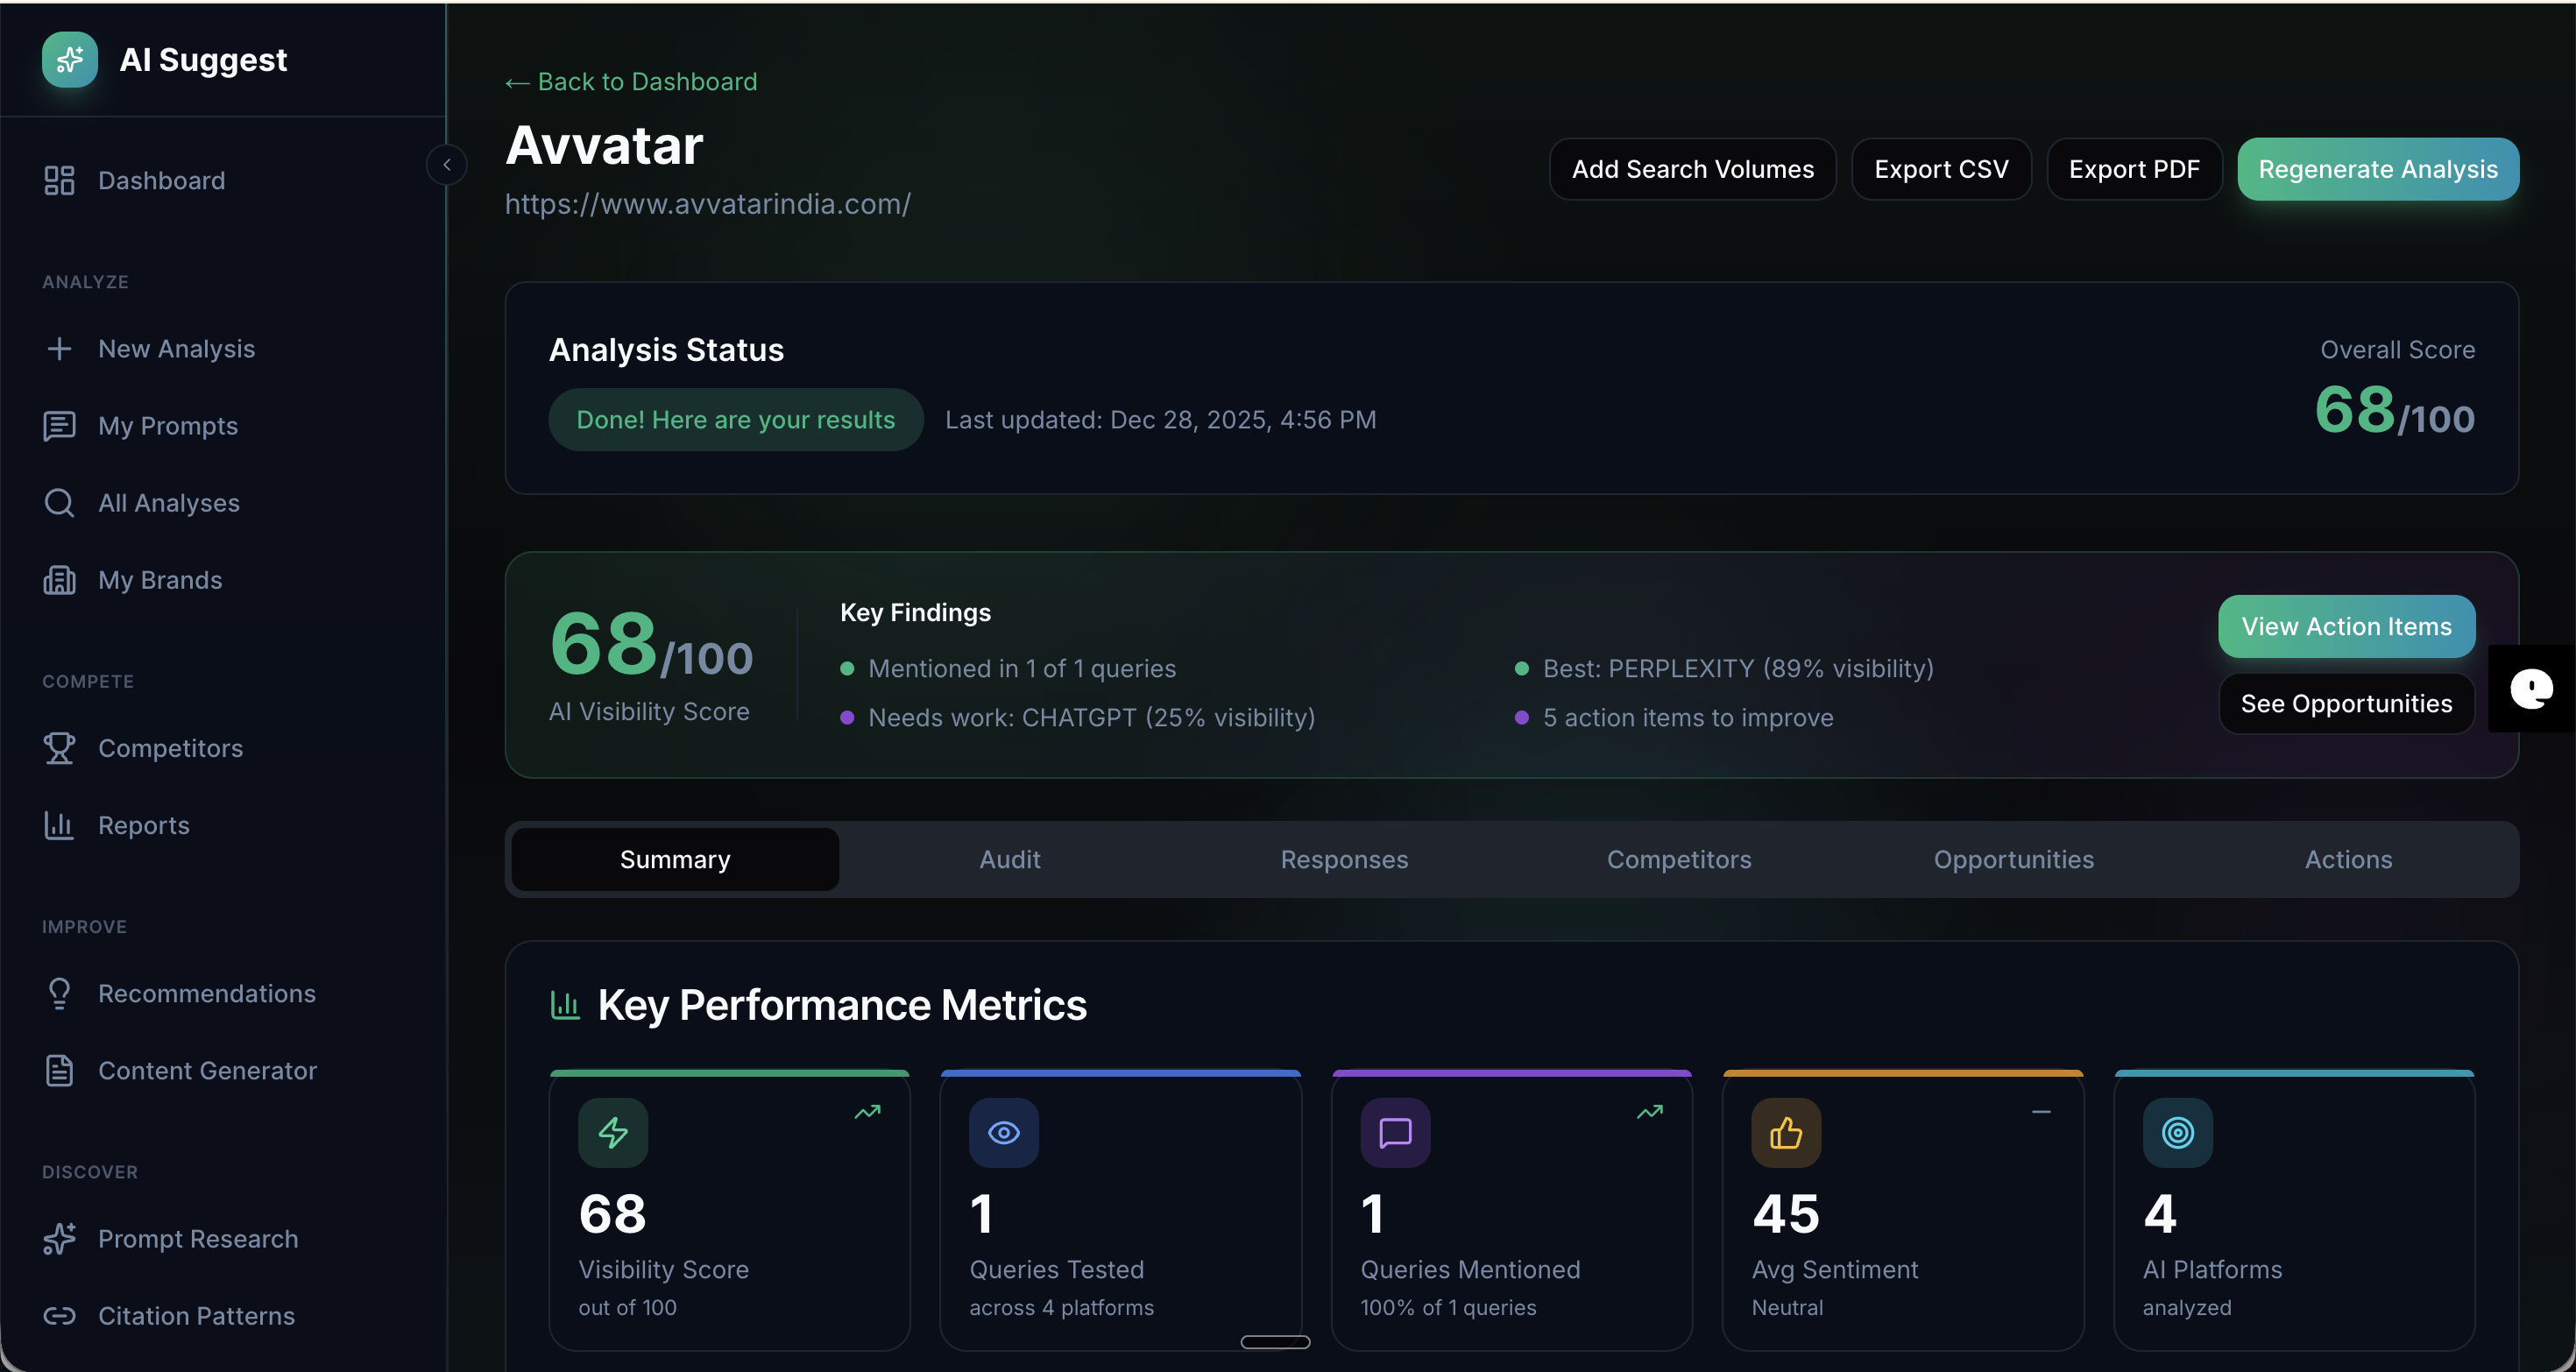The image size is (2576, 1372).
Task: Open the Opportunities tab
Action: click(2013, 858)
